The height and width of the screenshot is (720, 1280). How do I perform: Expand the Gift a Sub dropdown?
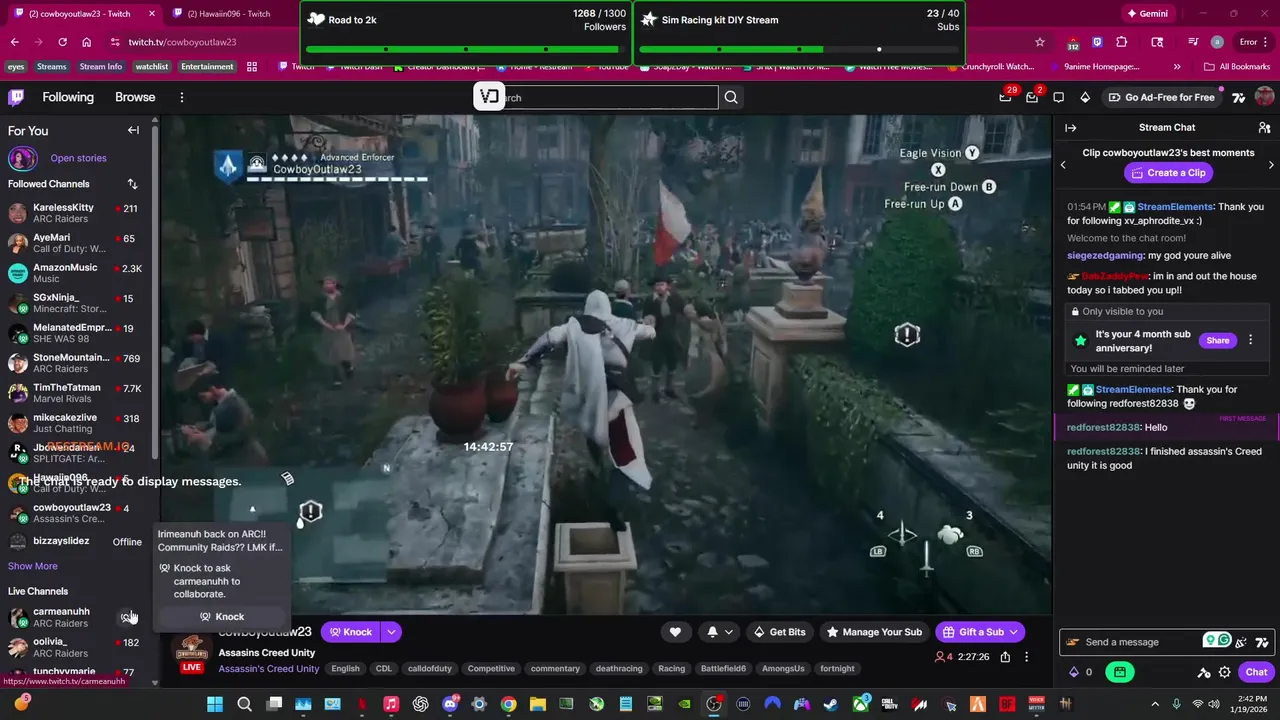[x=1013, y=632]
